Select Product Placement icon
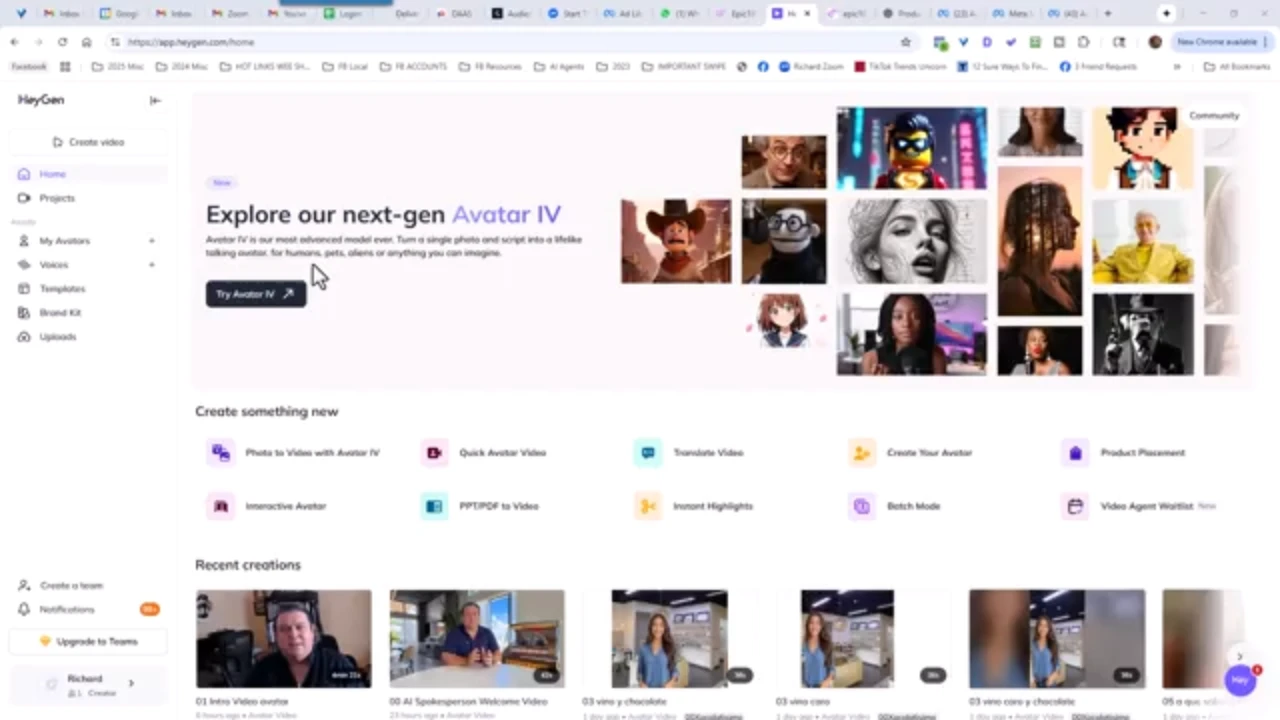Viewport: 1280px width, 720px height. (x=1075, y=453)
